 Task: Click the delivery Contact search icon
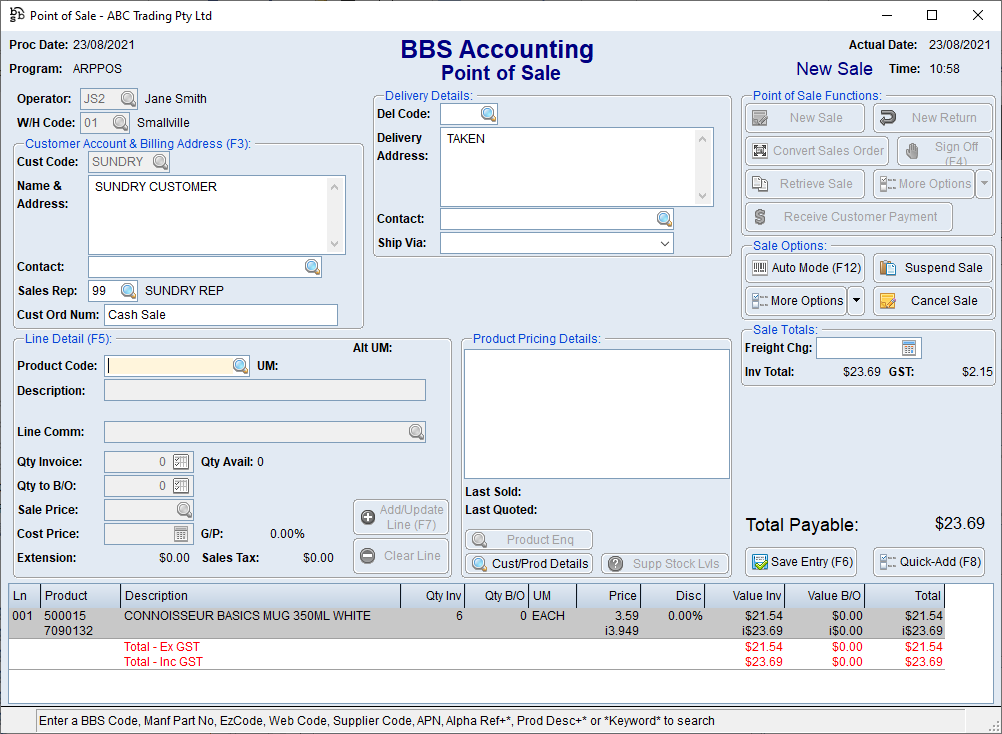click(664, 219)
